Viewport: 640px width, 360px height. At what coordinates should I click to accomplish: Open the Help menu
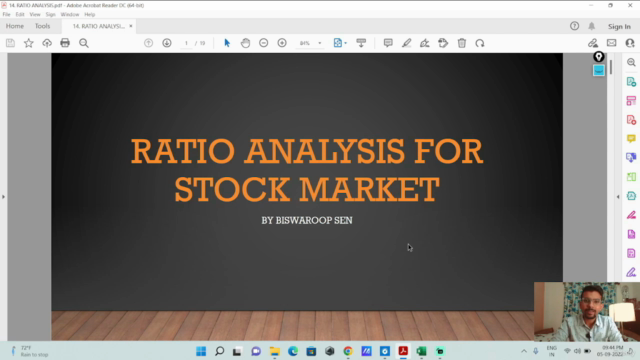(89, 14)
